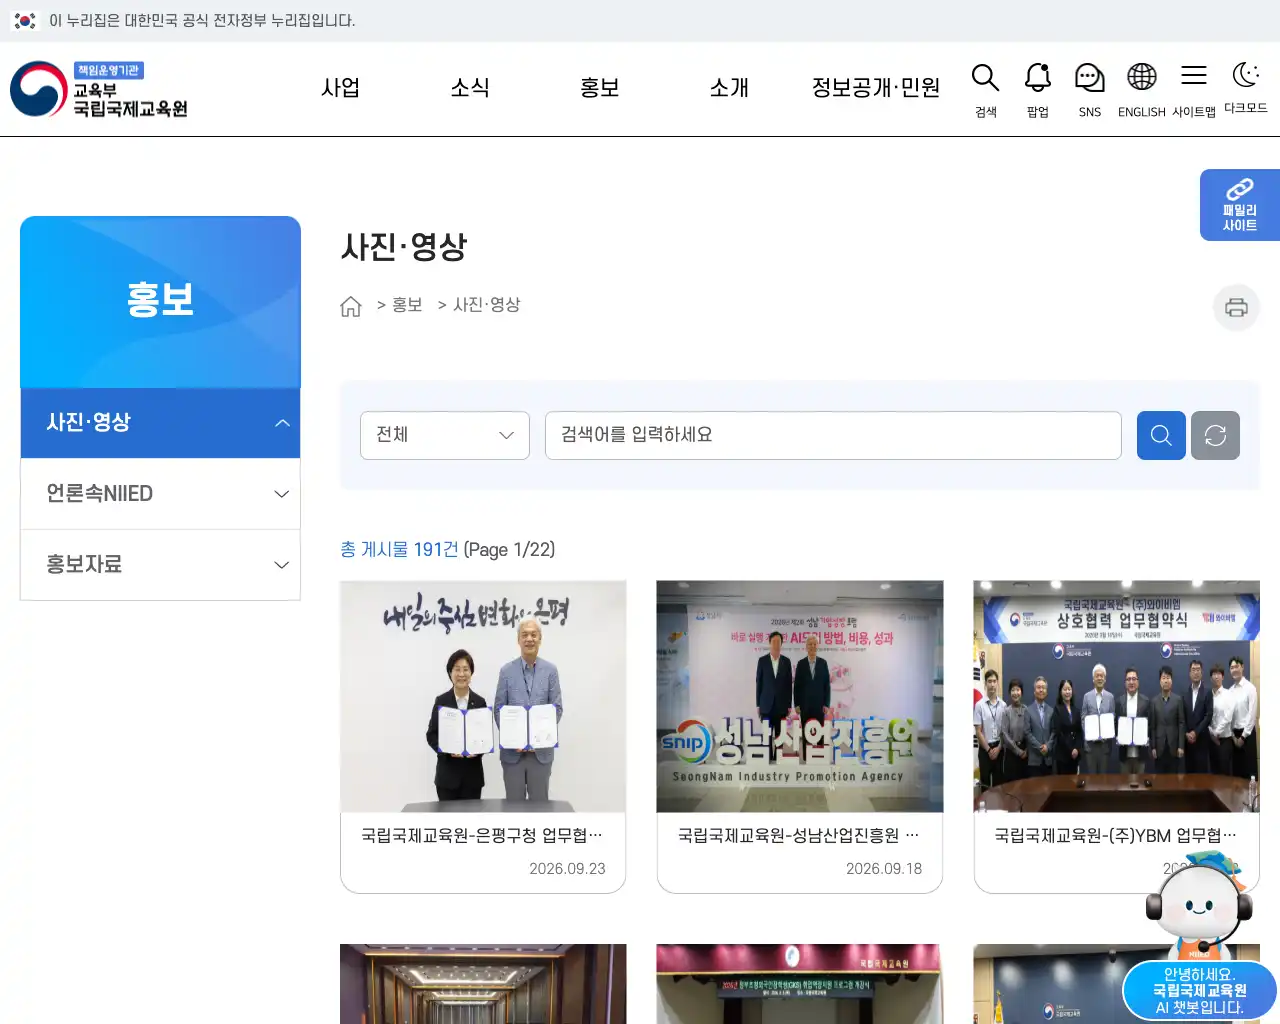Open the 홍보 main menu
This screenshot has width=1280, height=1024.
click(x=600, y=88)
